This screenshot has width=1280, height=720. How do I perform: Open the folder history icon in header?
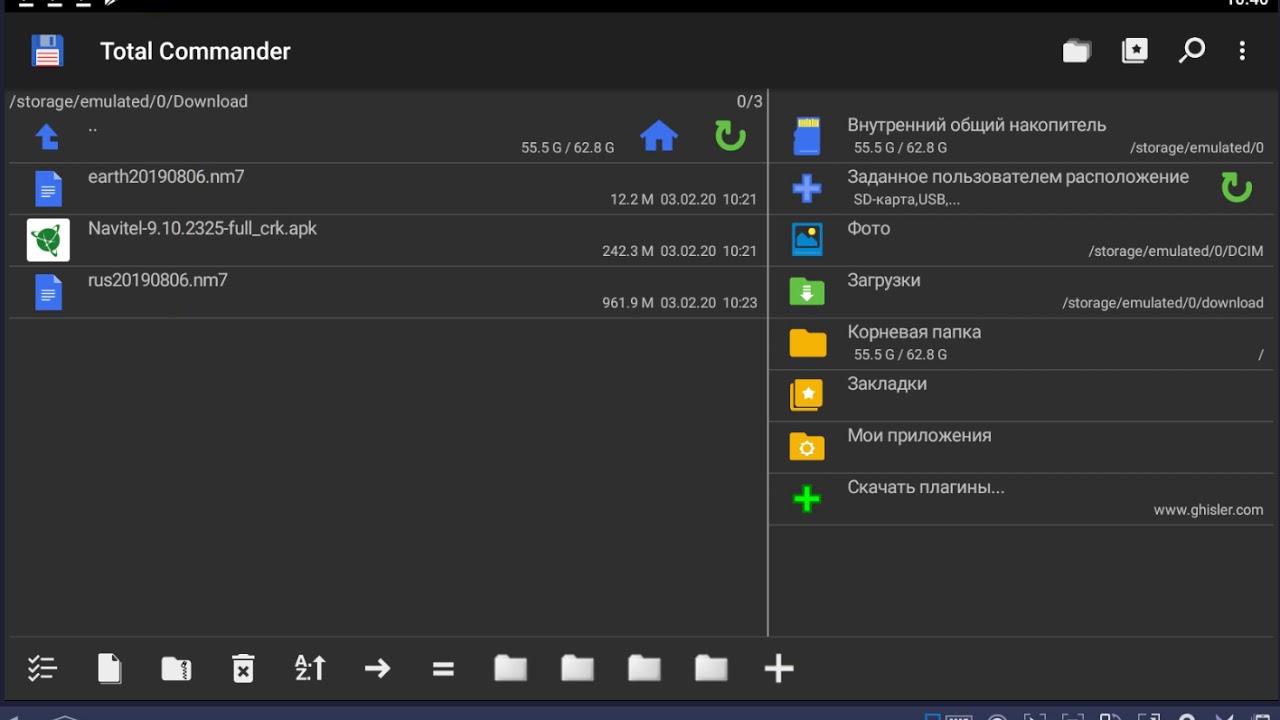pos(1076,51)
